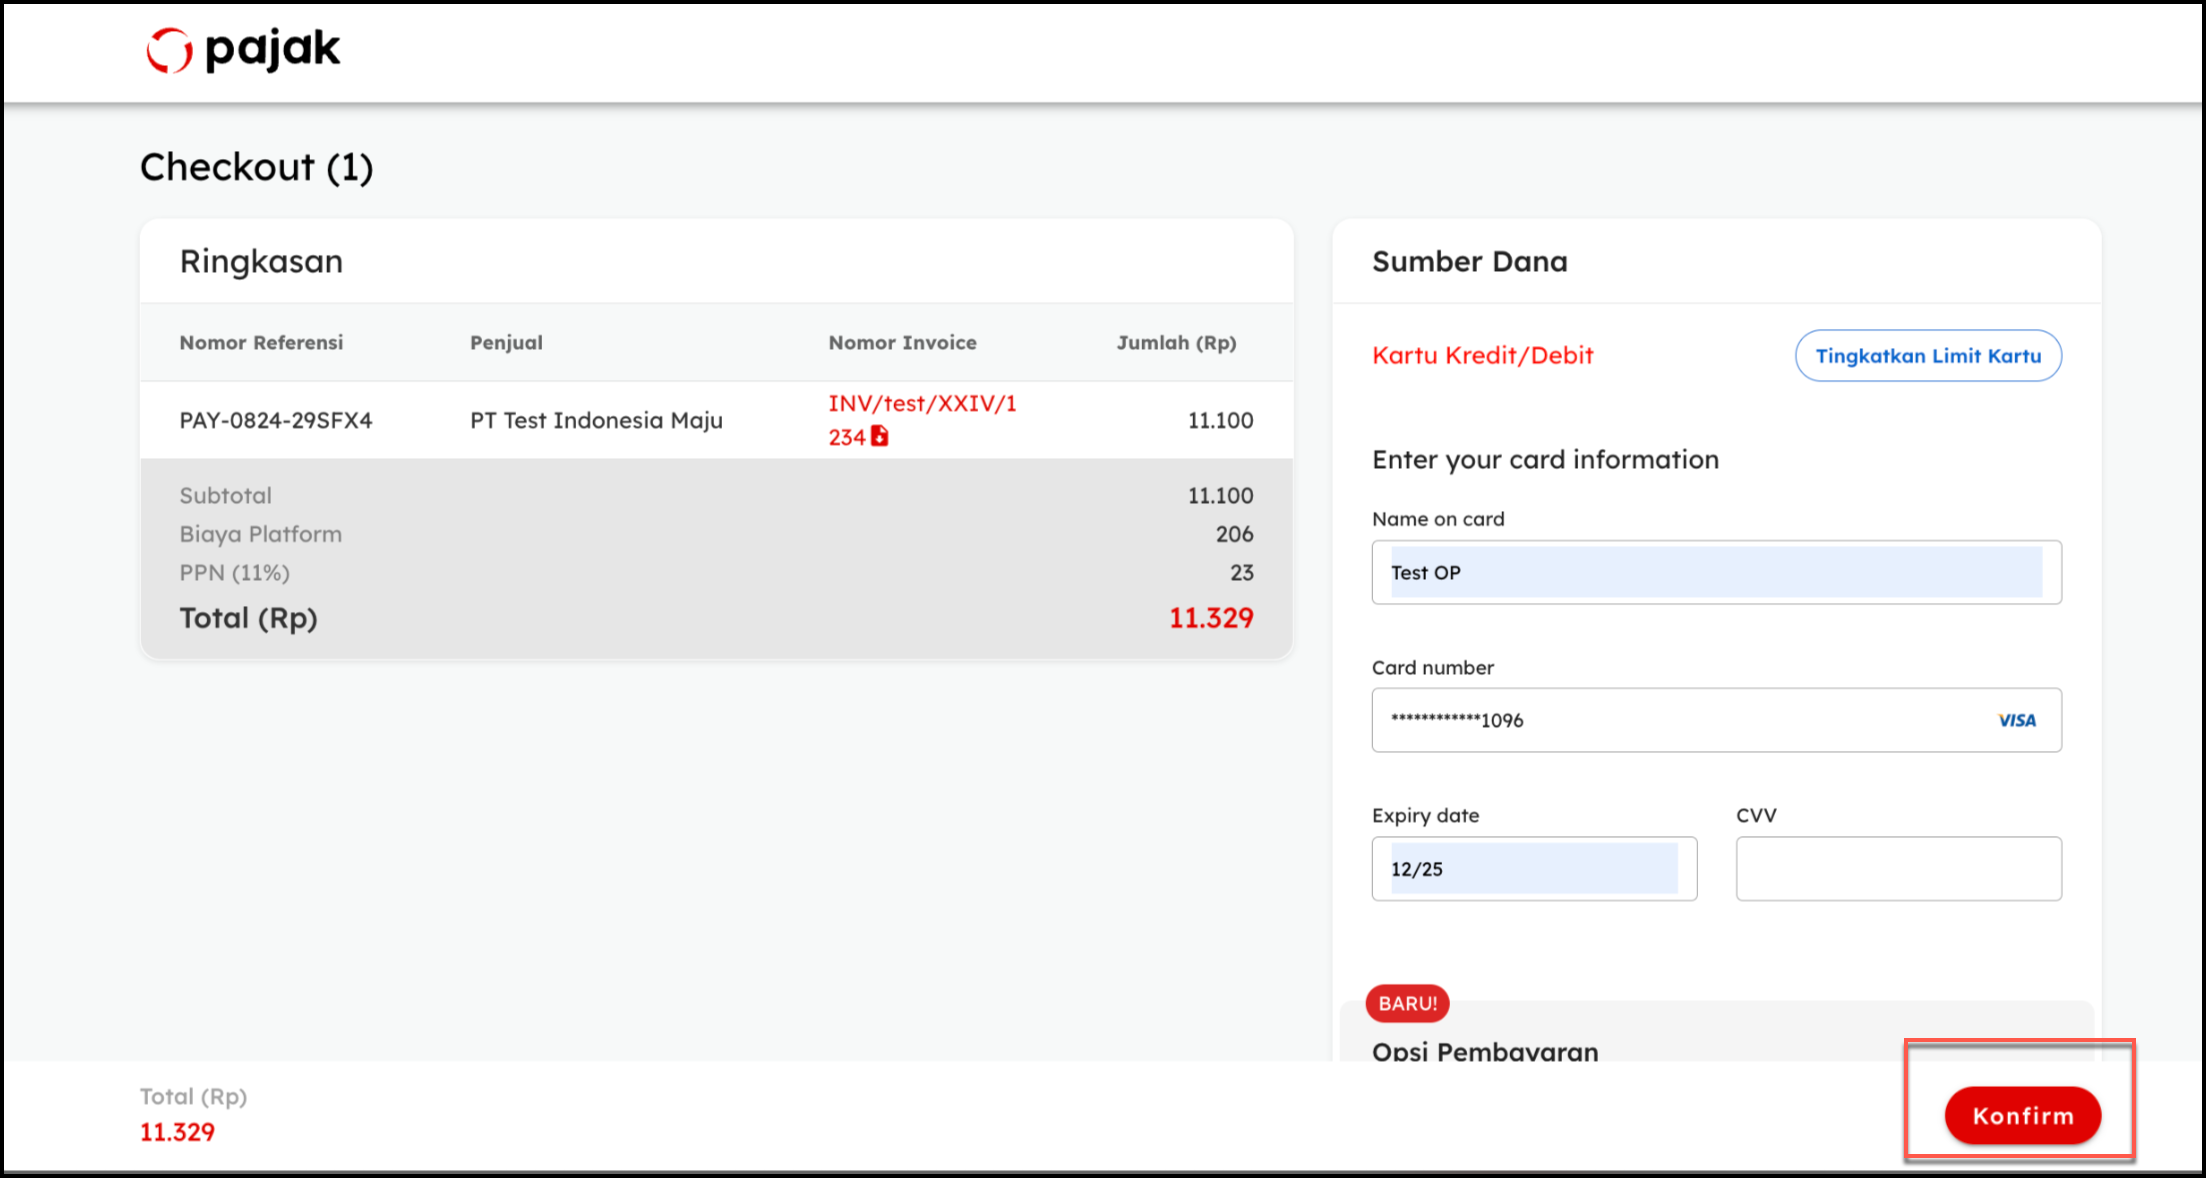Focus the Name on card field
Viewport: 2206px width, 1178px height.
tap(1715, 572)
